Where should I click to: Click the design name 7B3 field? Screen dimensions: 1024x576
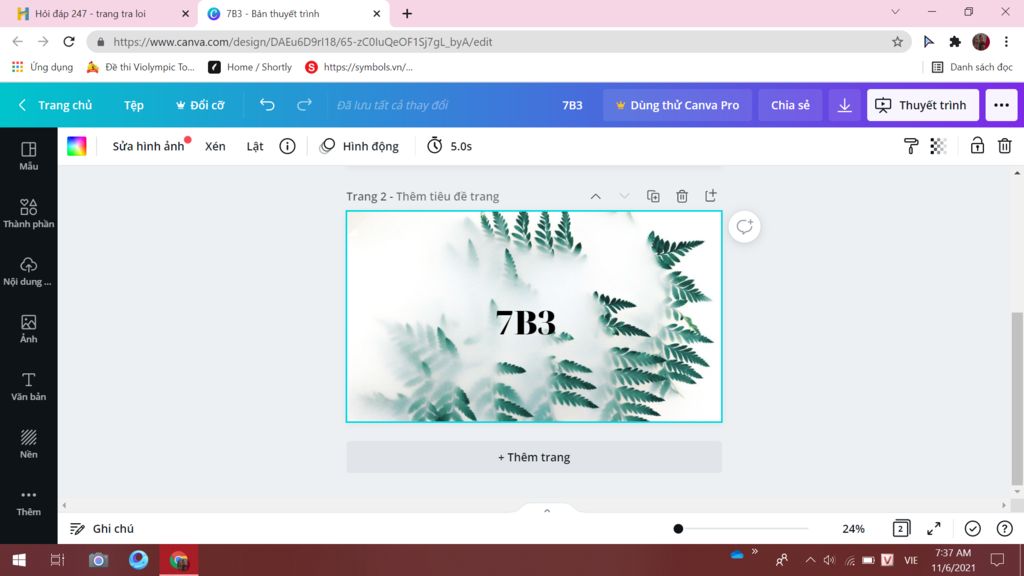click(572, 105)
